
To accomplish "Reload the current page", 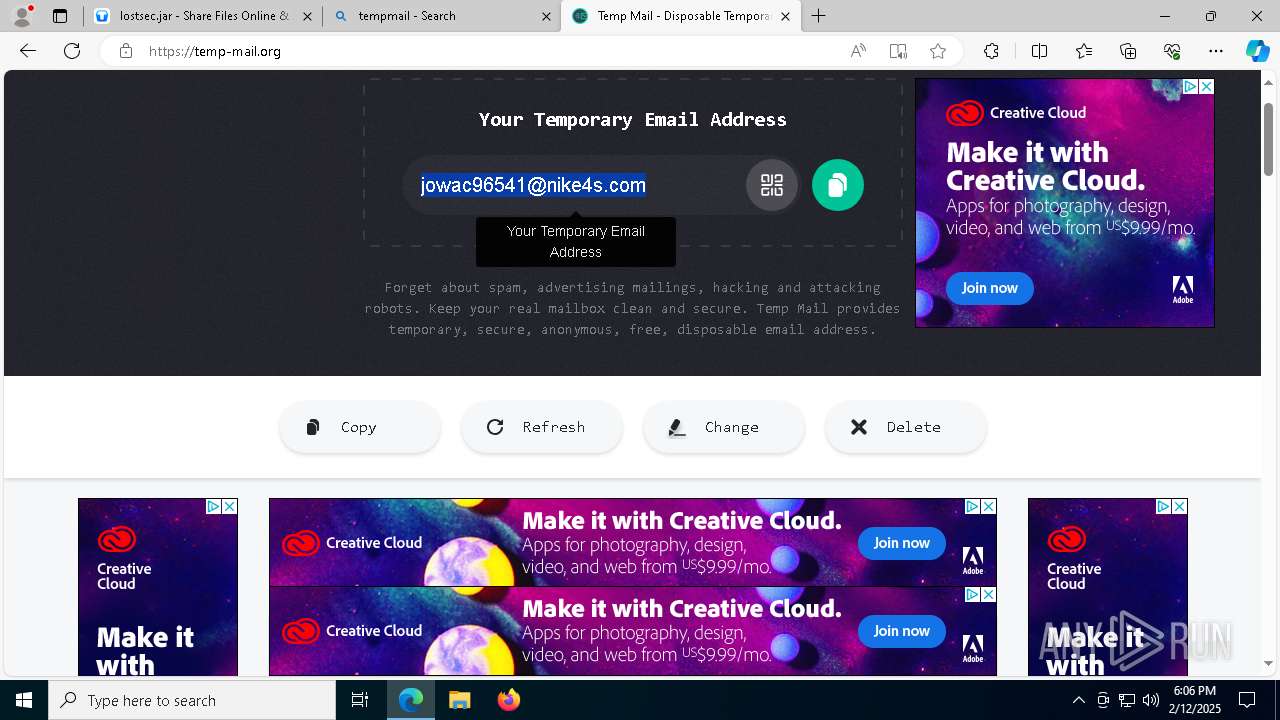I will (72, 51).
